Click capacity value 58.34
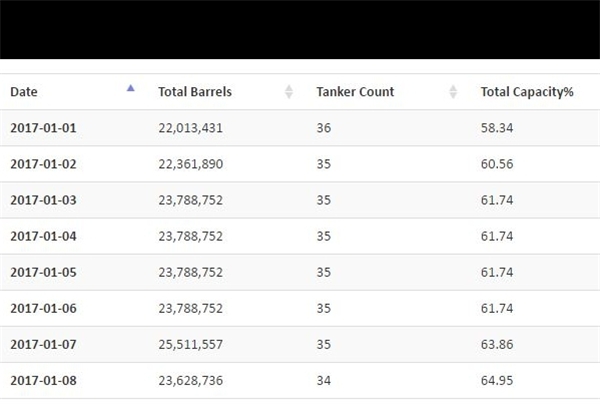This screenshot has height=418, width=600. 497,128
